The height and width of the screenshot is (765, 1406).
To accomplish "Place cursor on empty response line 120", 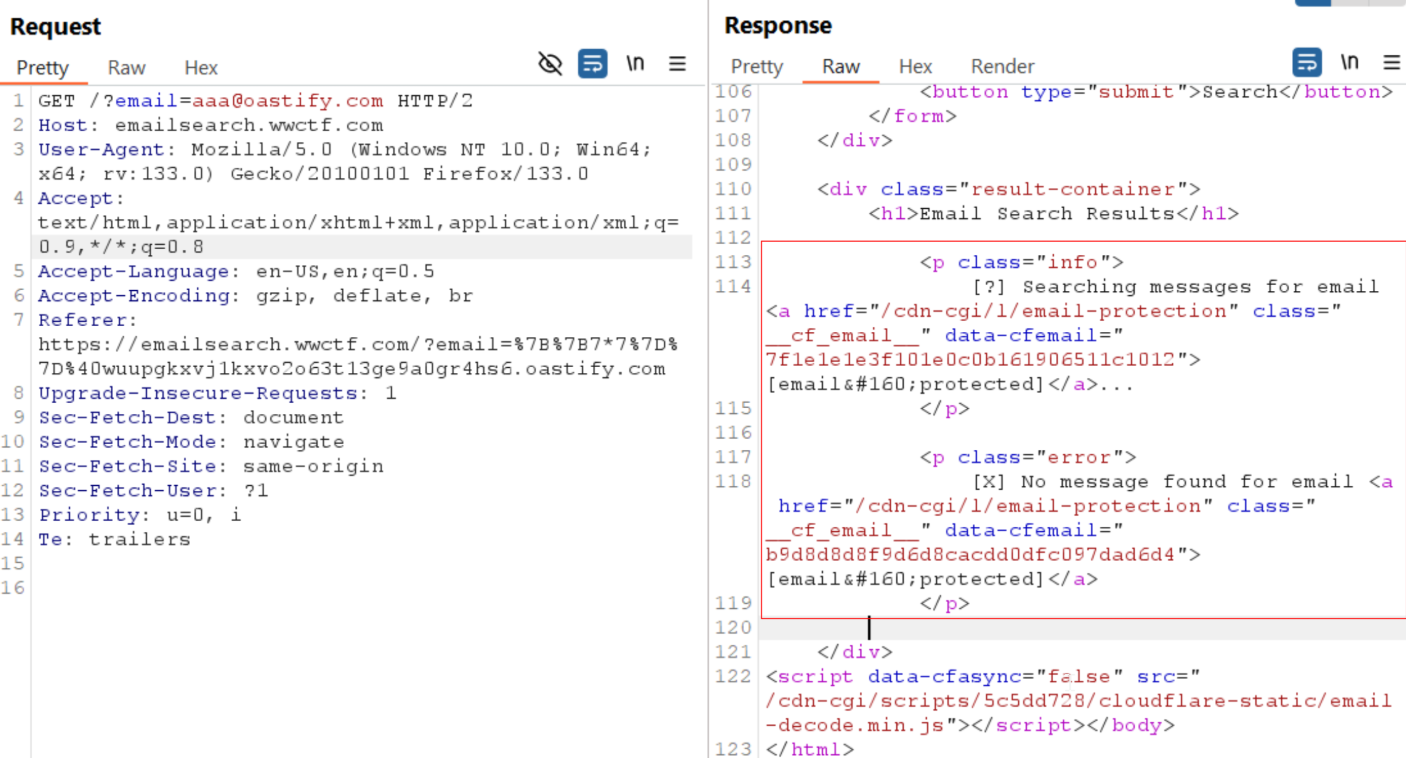I will 1000,628.
